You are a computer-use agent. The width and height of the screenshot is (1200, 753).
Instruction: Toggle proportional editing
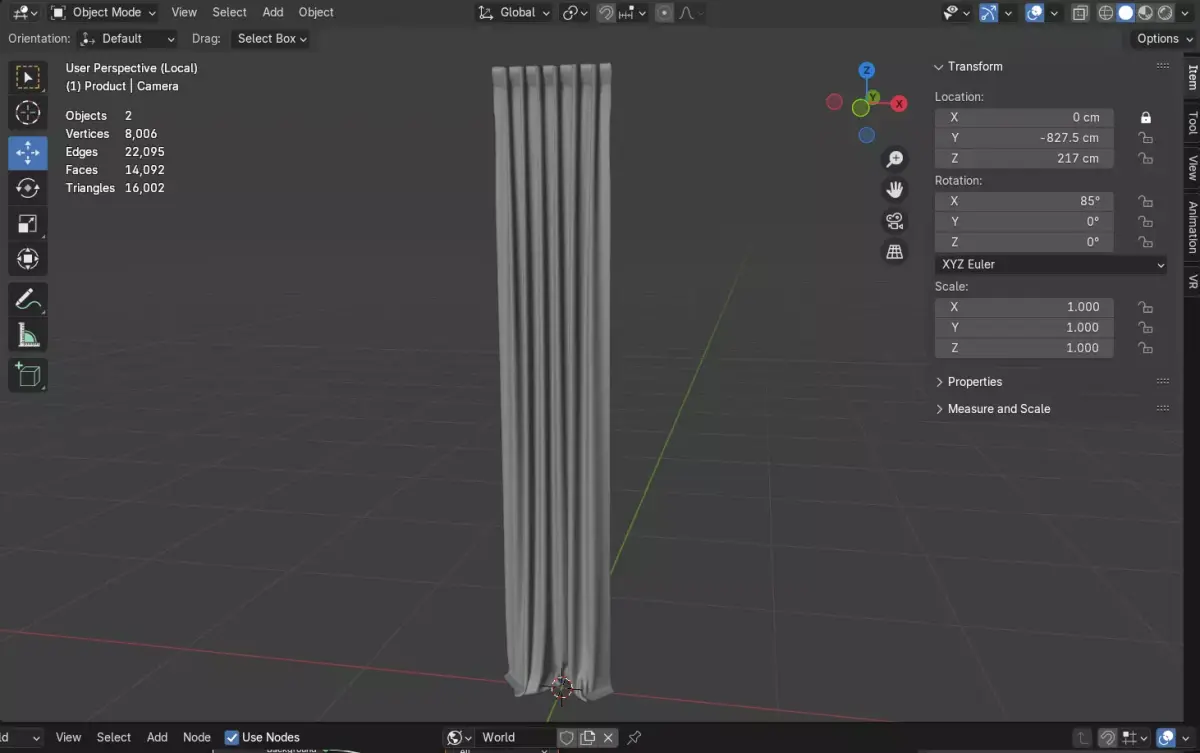click(x=664, y=13)
